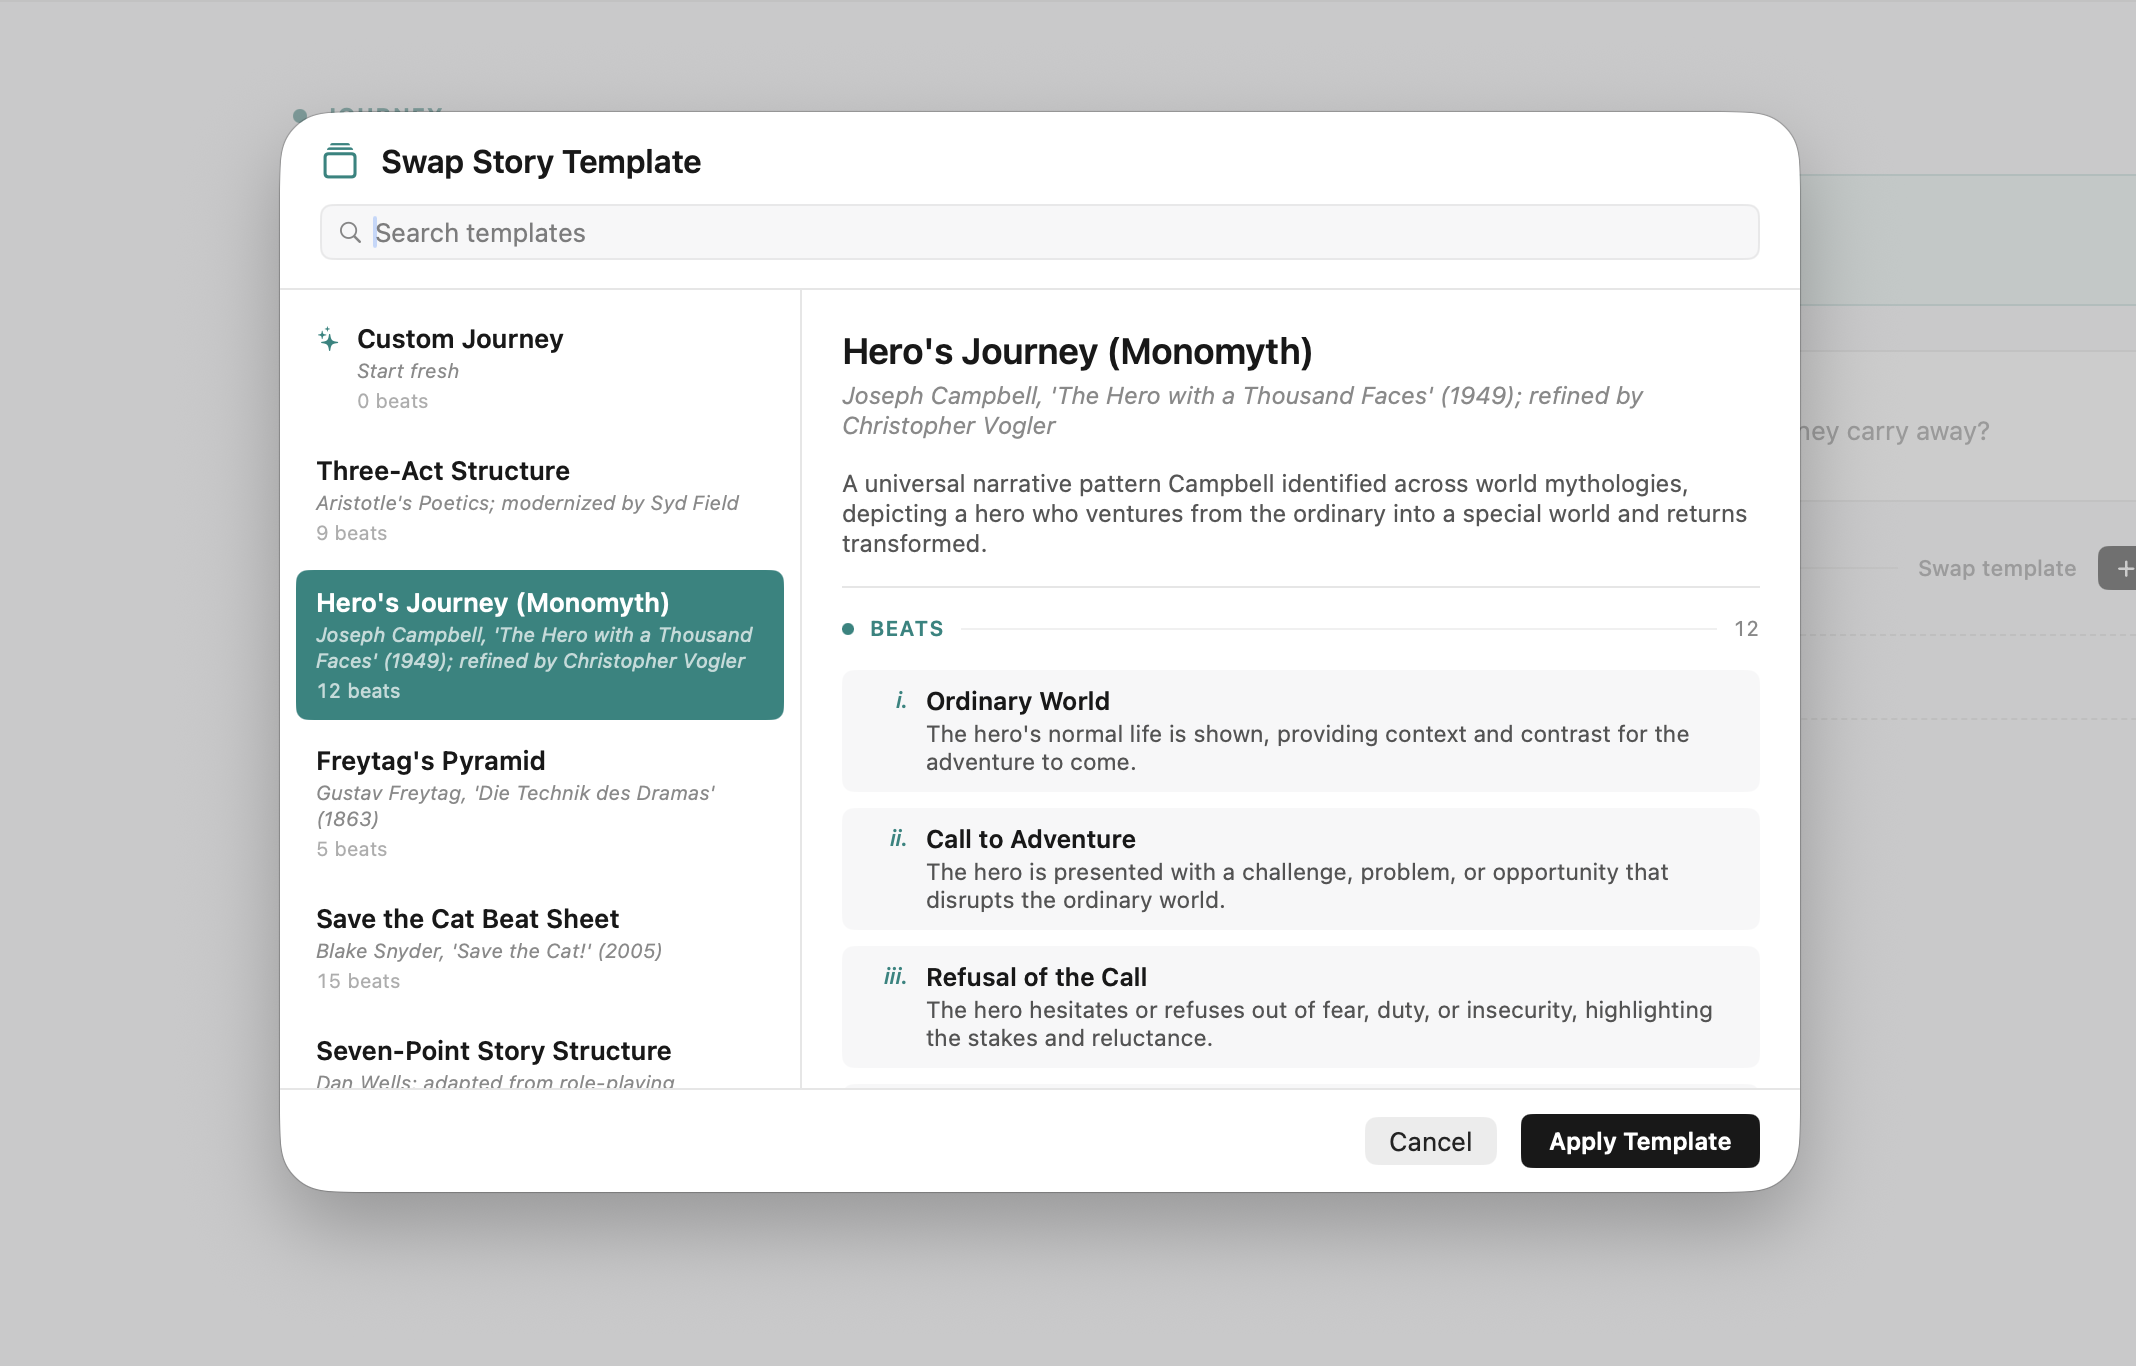Click the roman numeral 'iii.' beat marker
Viewport: 2136px width, 1366px height.
click(x=895, y=976)
